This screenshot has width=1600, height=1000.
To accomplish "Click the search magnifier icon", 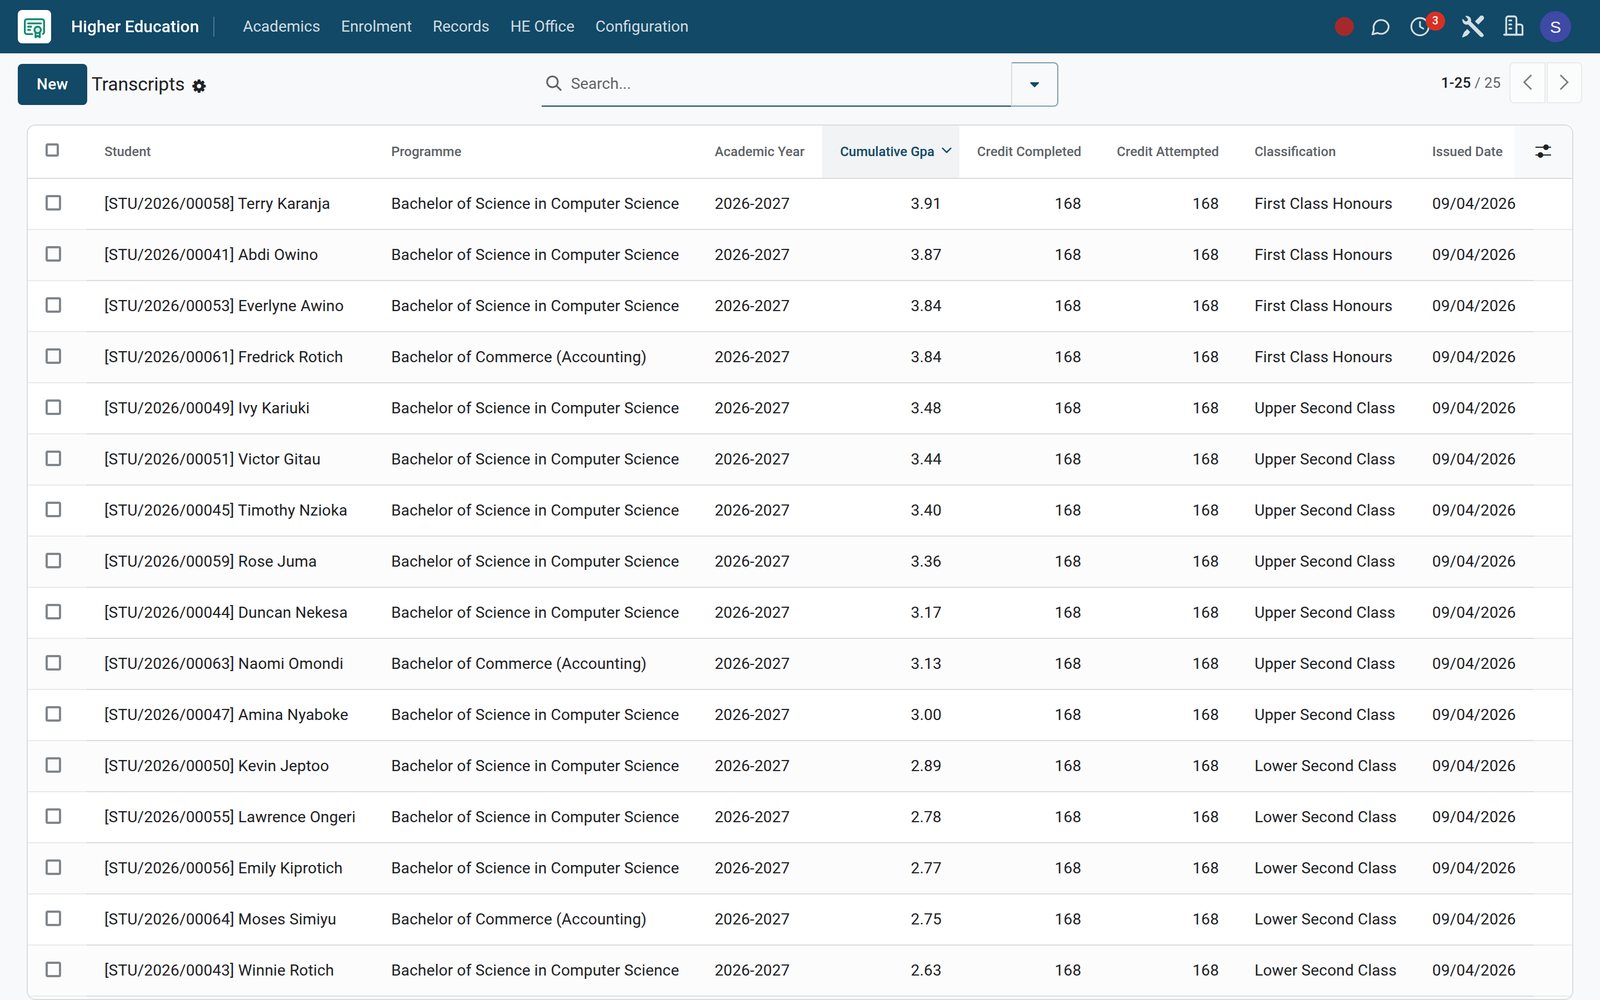I will point(553,83).
